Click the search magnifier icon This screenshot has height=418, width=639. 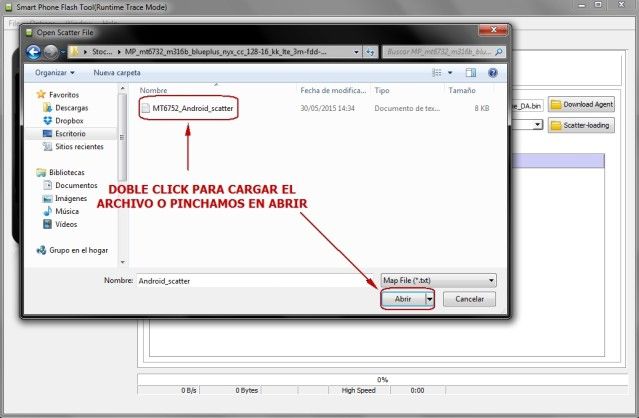[x=499, y=52]
